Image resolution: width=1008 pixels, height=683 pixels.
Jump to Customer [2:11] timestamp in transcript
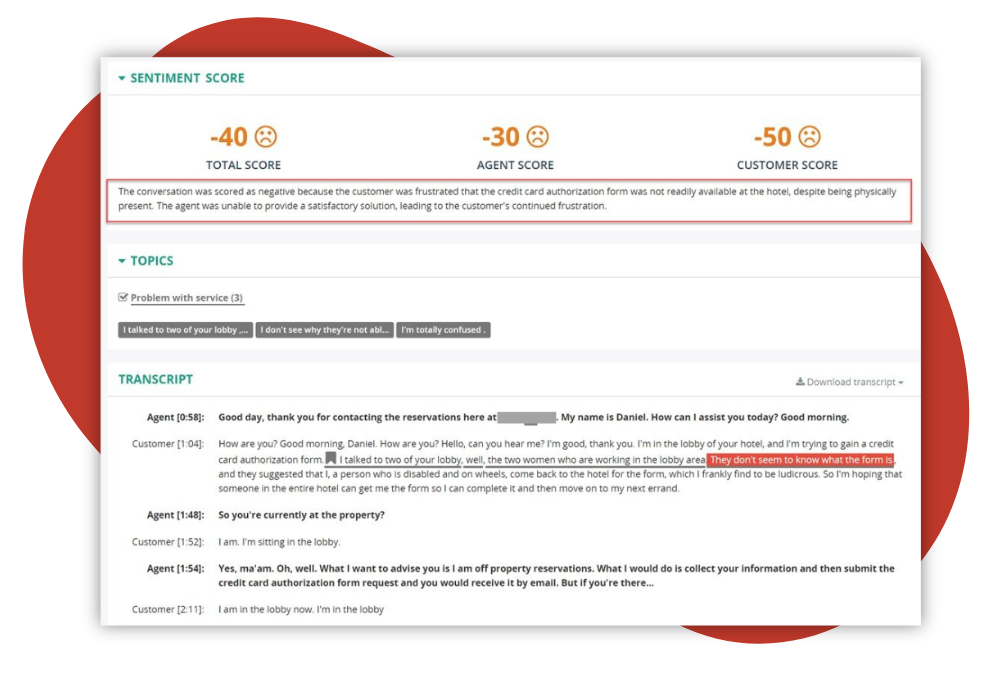point(168,610)
